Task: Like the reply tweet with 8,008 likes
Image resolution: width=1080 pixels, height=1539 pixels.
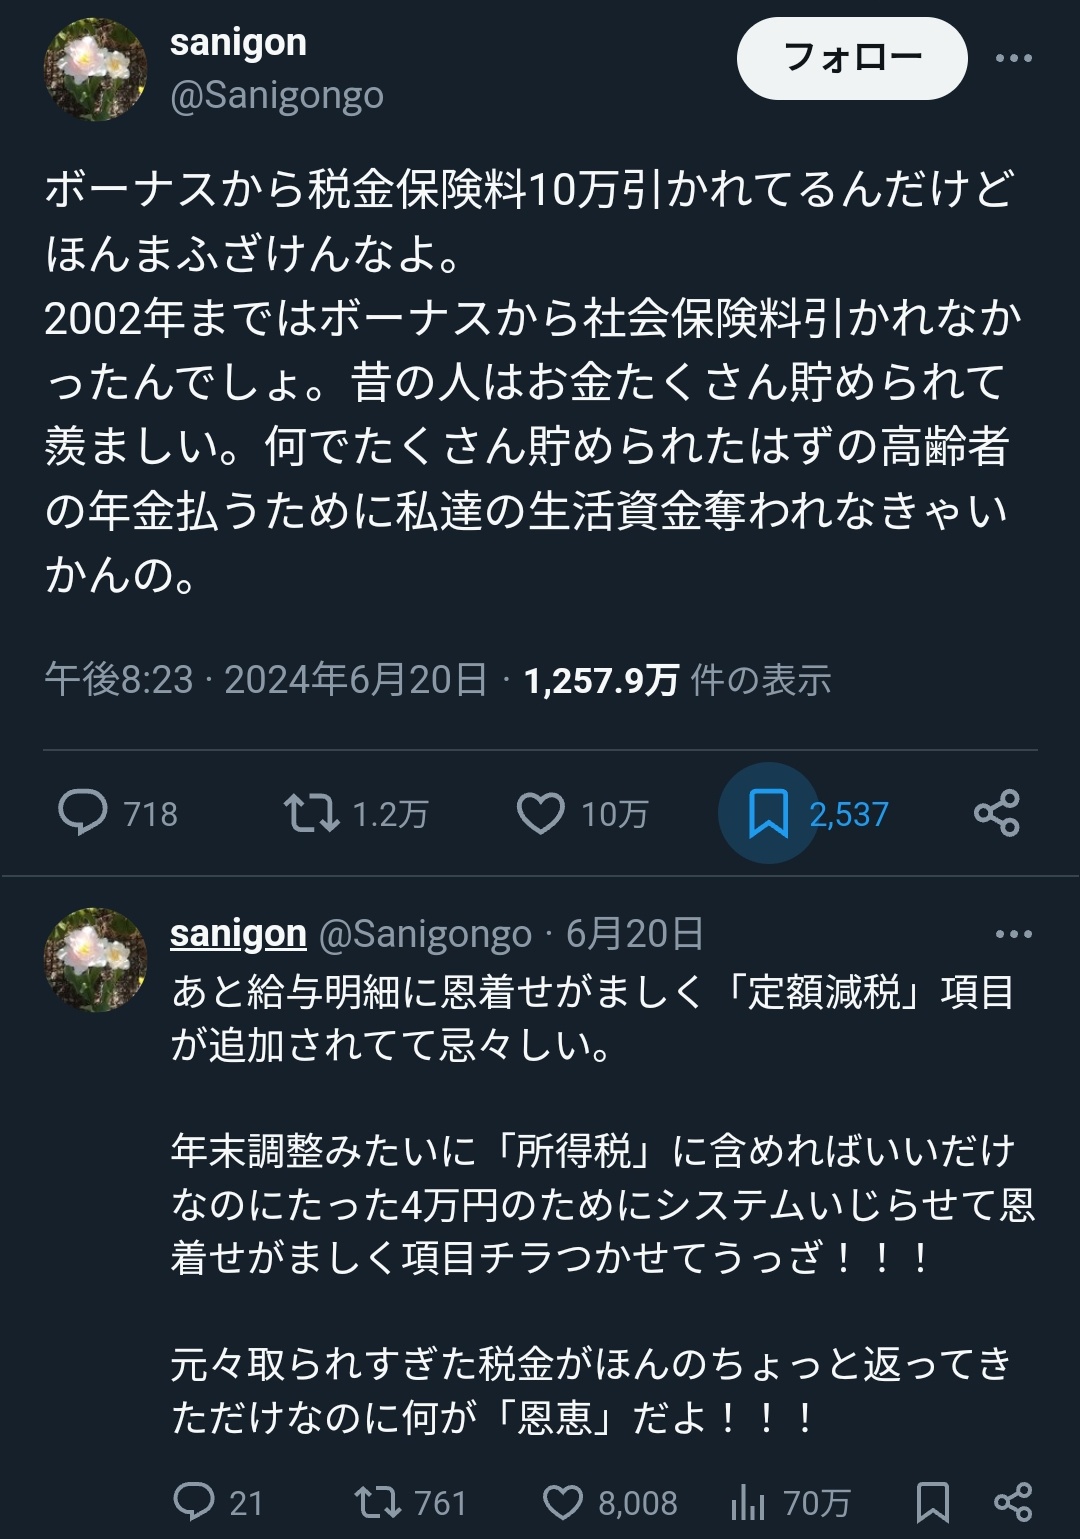Action: pyautogui.click(x=563, y=1501)
